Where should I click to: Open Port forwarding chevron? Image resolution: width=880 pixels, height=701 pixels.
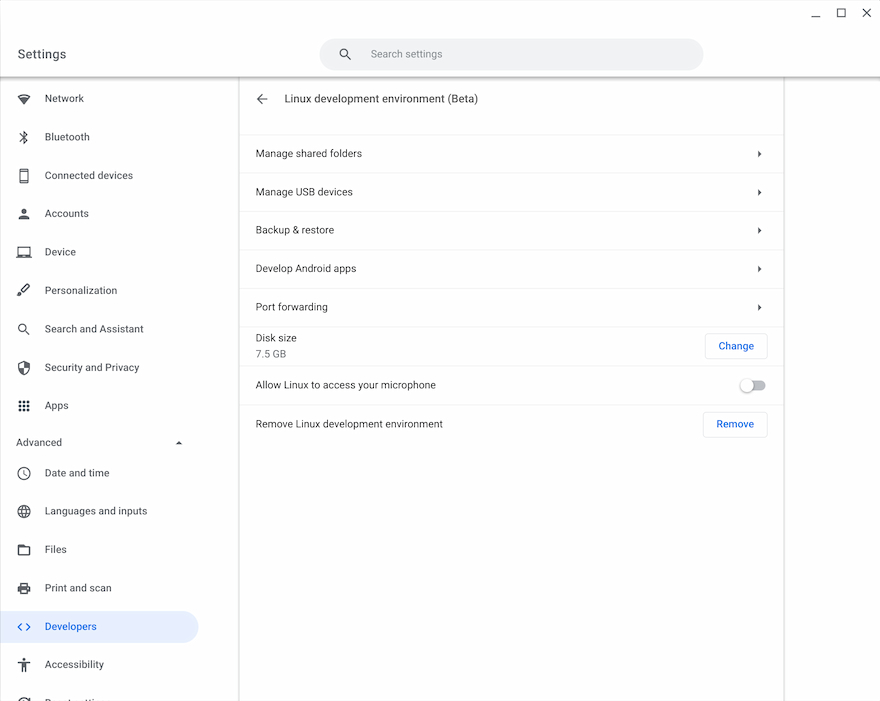pos(759,308)
